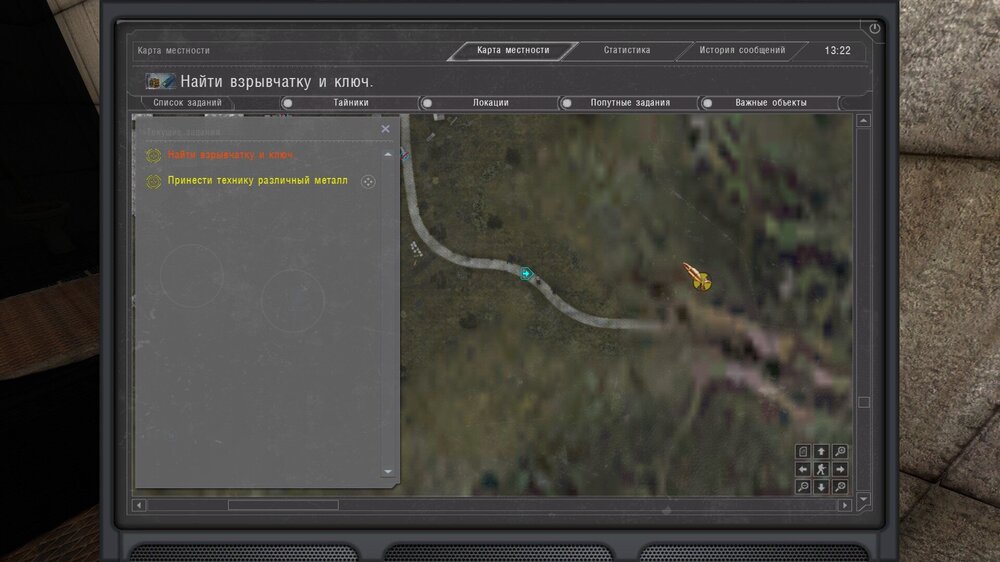Pan the map right with arrow button

pyautogui.click(x=841, y=470)
